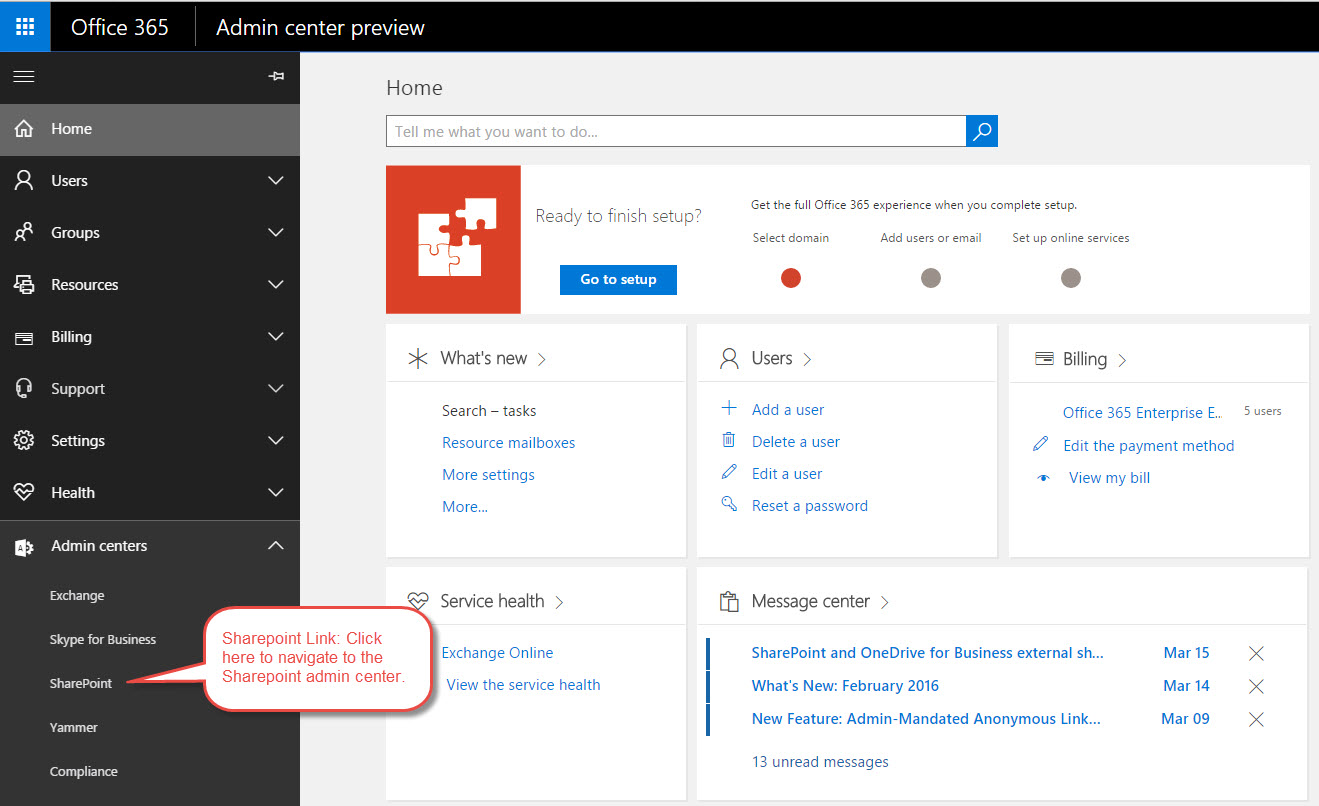The height and width of the screenshot is (806, 1319).
Task: Click the Support headset icon in sidebar
Action: (x=24, y=389)
